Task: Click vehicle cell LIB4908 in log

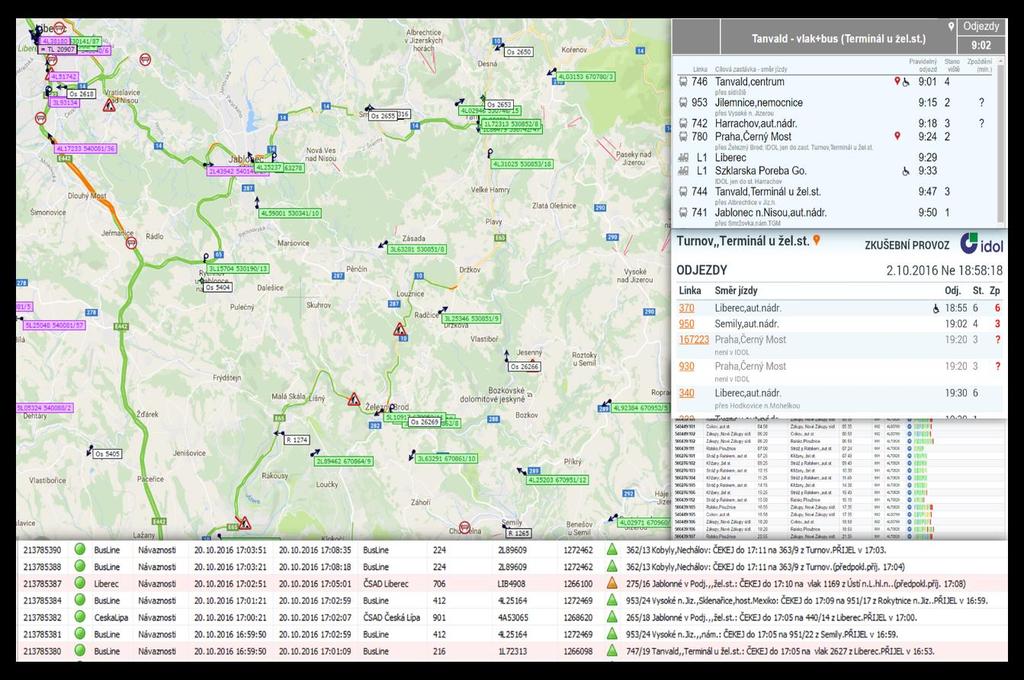Action: [513, 583]
